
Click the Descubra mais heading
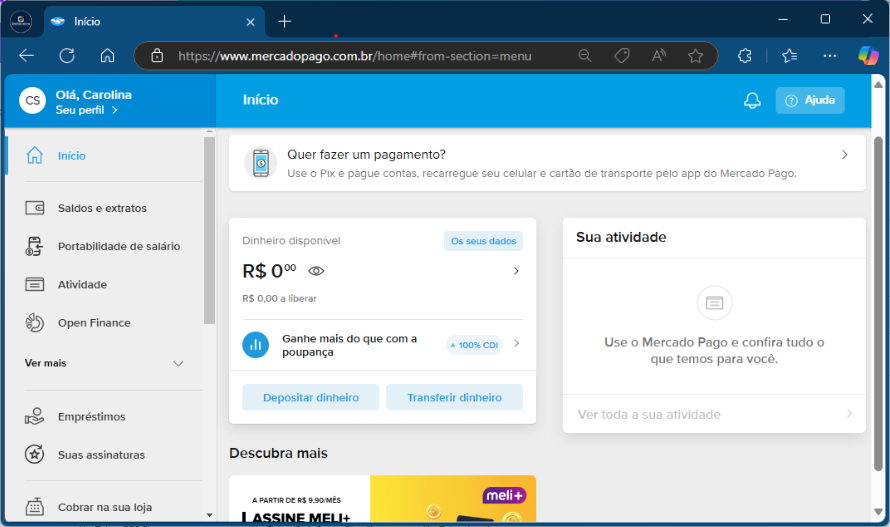[278, 453]
